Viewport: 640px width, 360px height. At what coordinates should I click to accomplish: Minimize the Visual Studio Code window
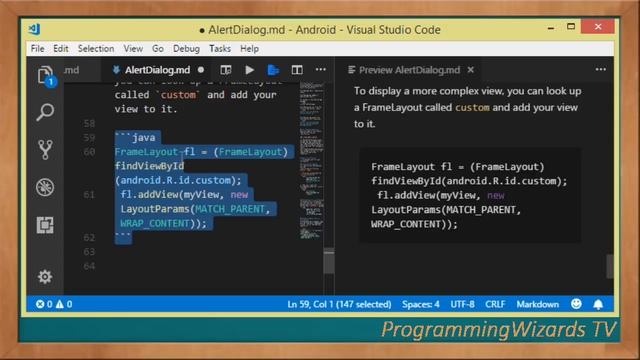point(551,29)
